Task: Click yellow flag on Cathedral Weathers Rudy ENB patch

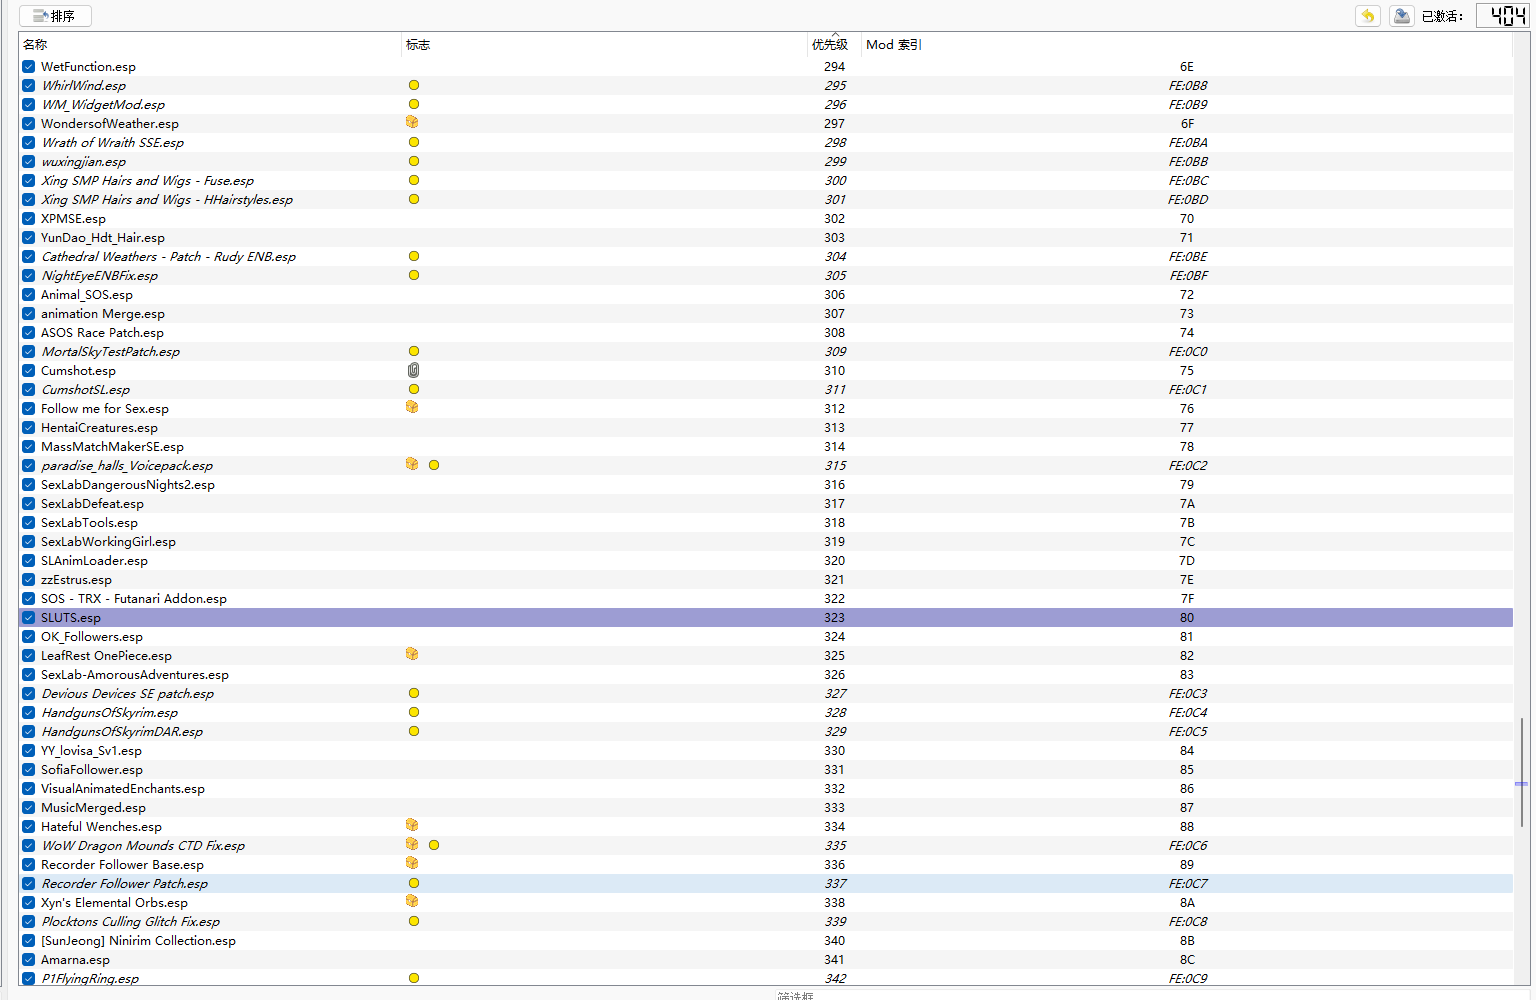Action: click(x=414, y=256)
